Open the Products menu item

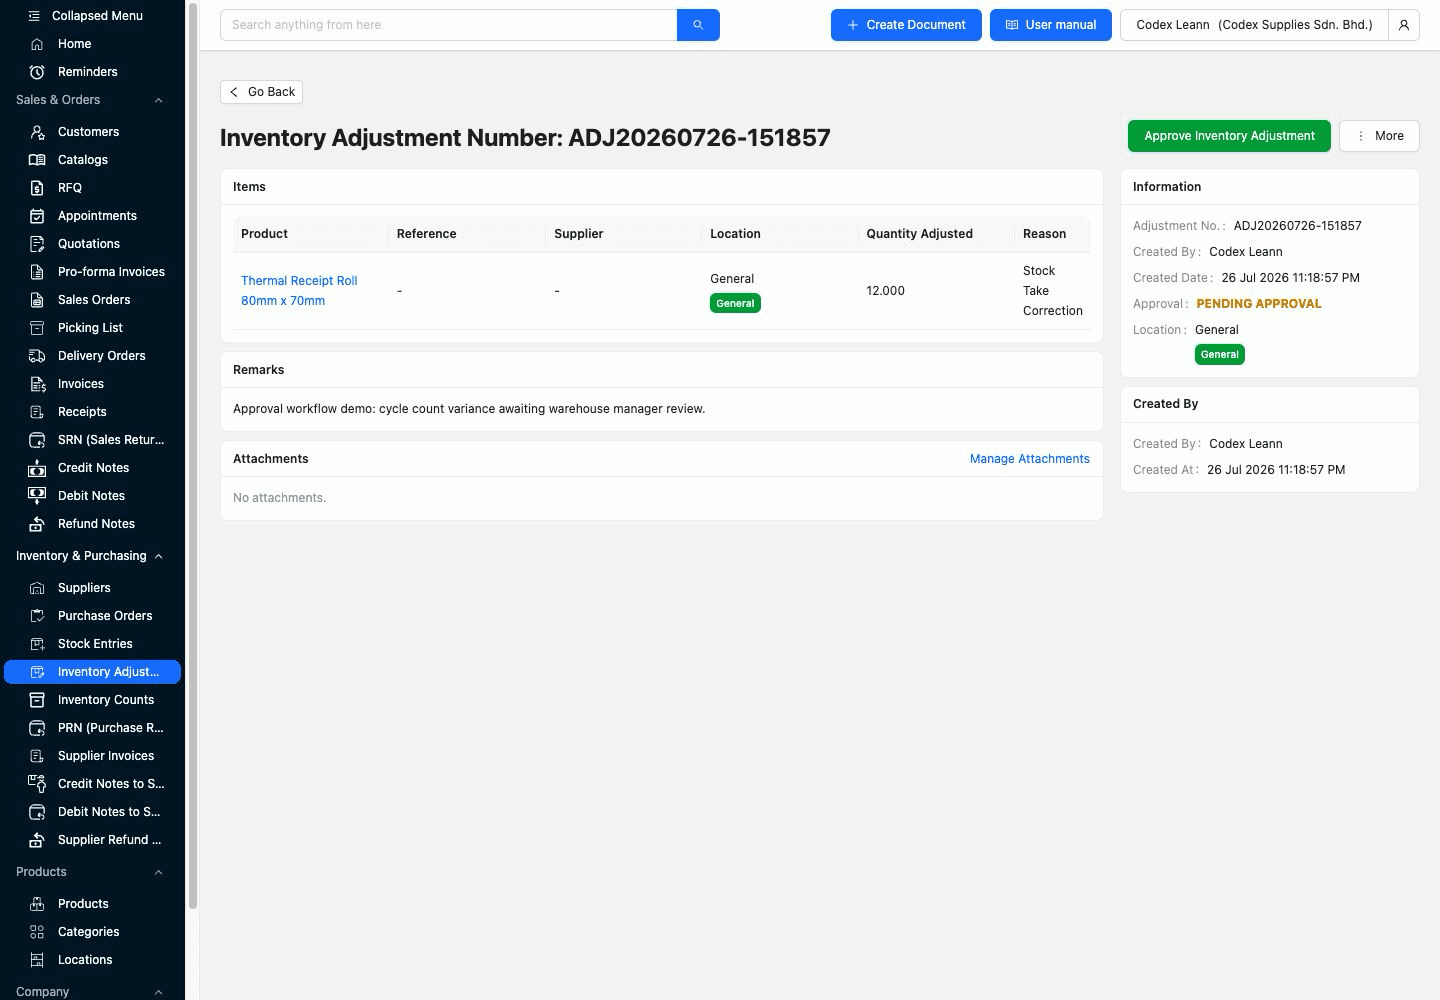pyautogui.click(x=92, y=904)
